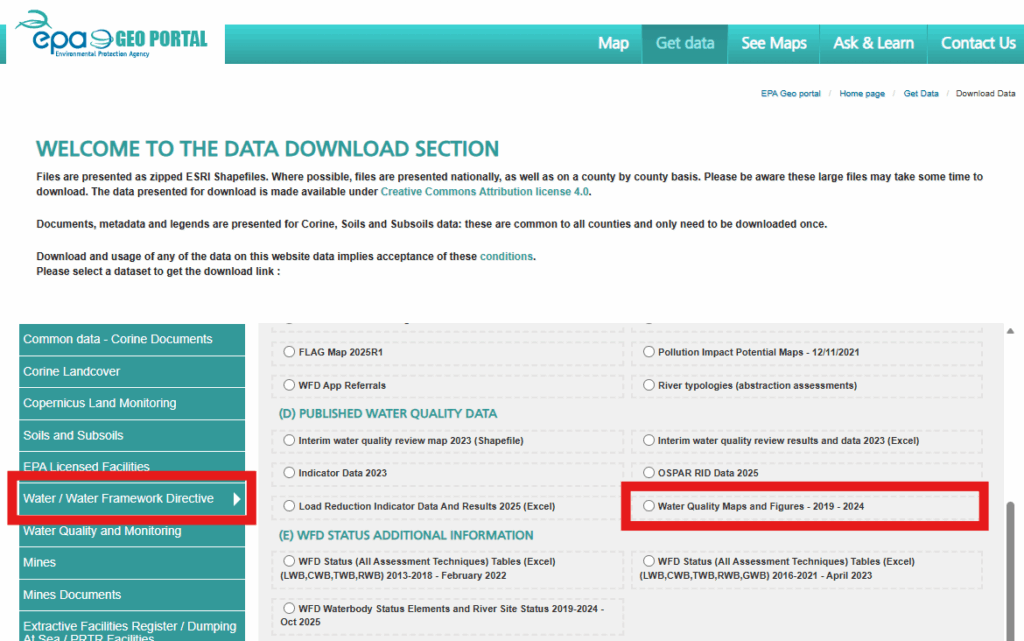Expand the Water / Water Framework Directive submenu arrow

point(238,497)
